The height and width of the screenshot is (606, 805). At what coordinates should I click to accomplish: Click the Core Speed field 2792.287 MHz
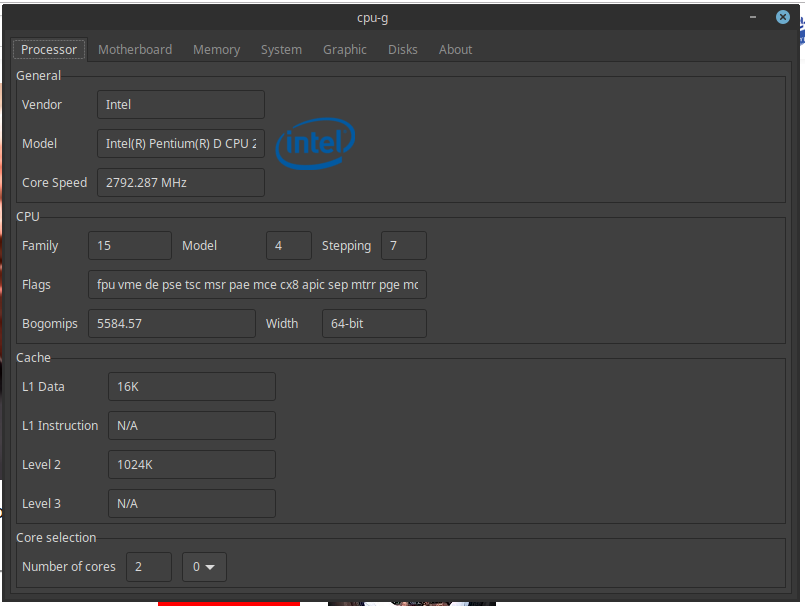click(x=181, y=183)
